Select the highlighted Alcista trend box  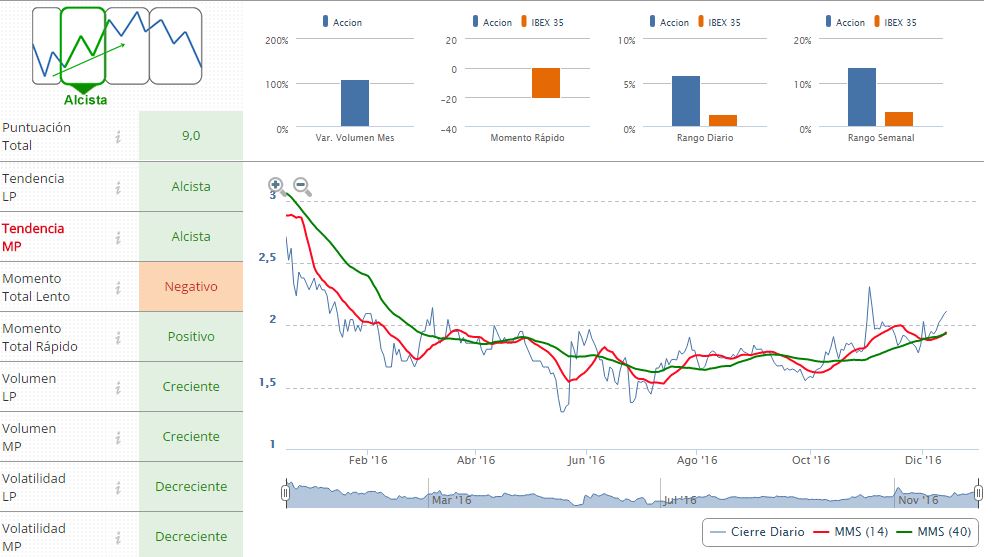coord(83,46)
